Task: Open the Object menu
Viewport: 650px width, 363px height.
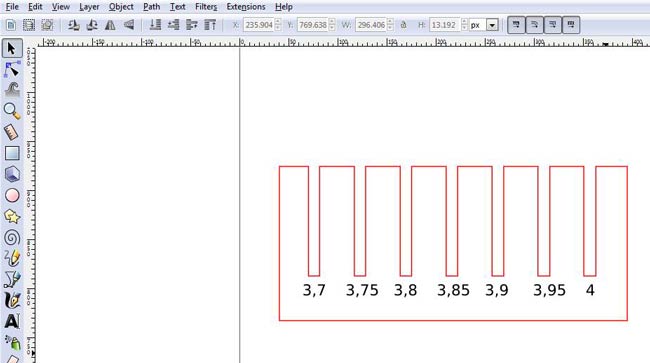Action: click(x=121, y=7)
